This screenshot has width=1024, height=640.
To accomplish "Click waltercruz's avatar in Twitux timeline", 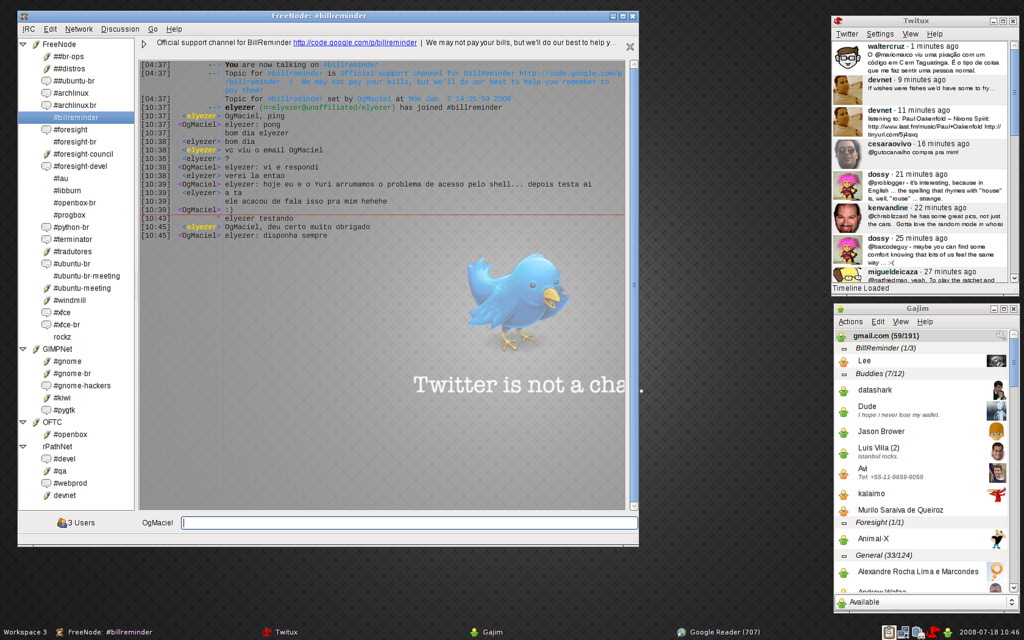I will coord(847,58).
